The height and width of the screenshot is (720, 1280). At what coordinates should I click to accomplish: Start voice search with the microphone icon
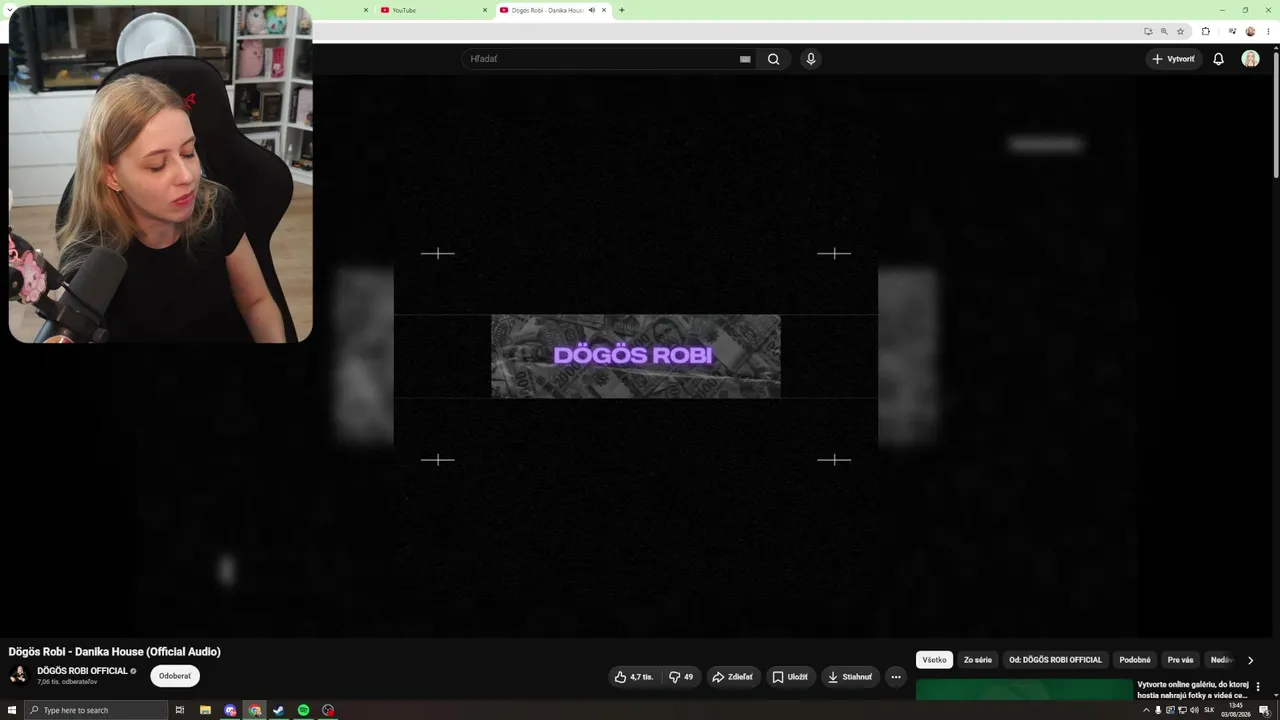(811, 59)
